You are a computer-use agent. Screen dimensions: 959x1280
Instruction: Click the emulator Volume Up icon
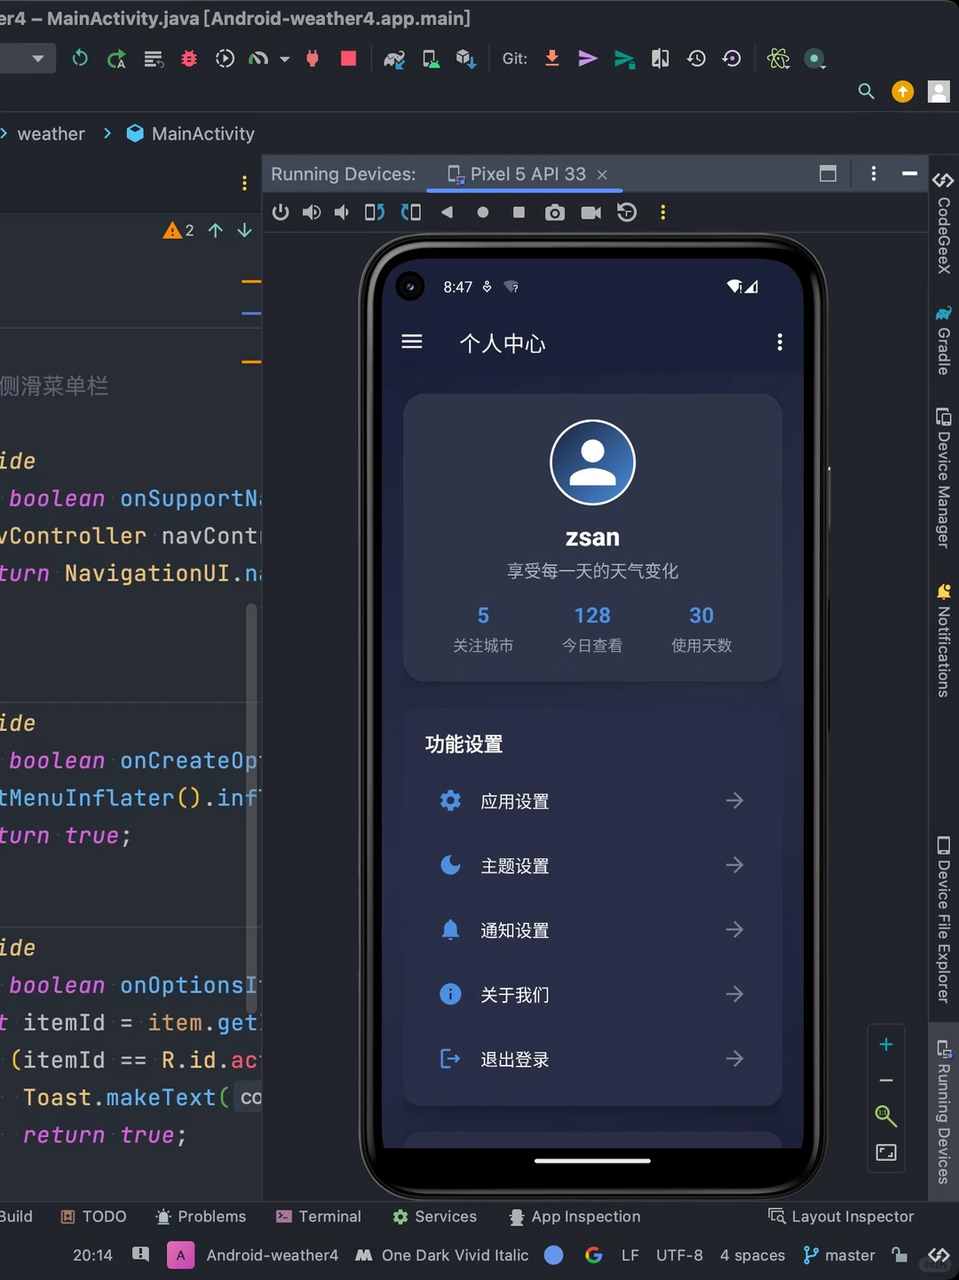pos(312,212)
